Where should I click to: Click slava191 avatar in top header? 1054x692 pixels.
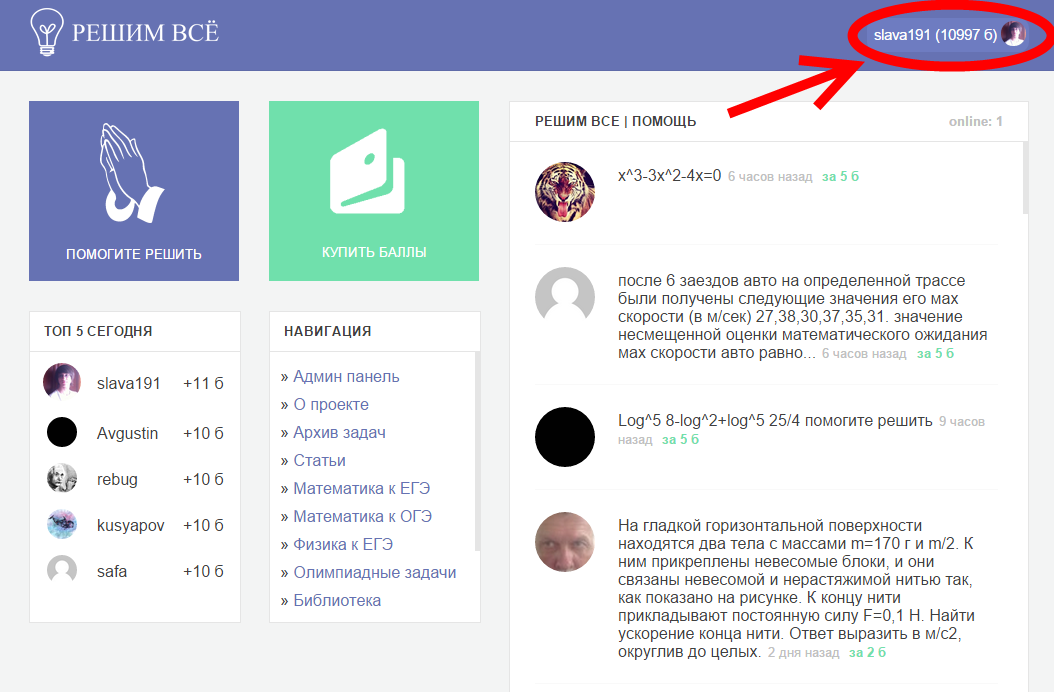point(1013,35)
